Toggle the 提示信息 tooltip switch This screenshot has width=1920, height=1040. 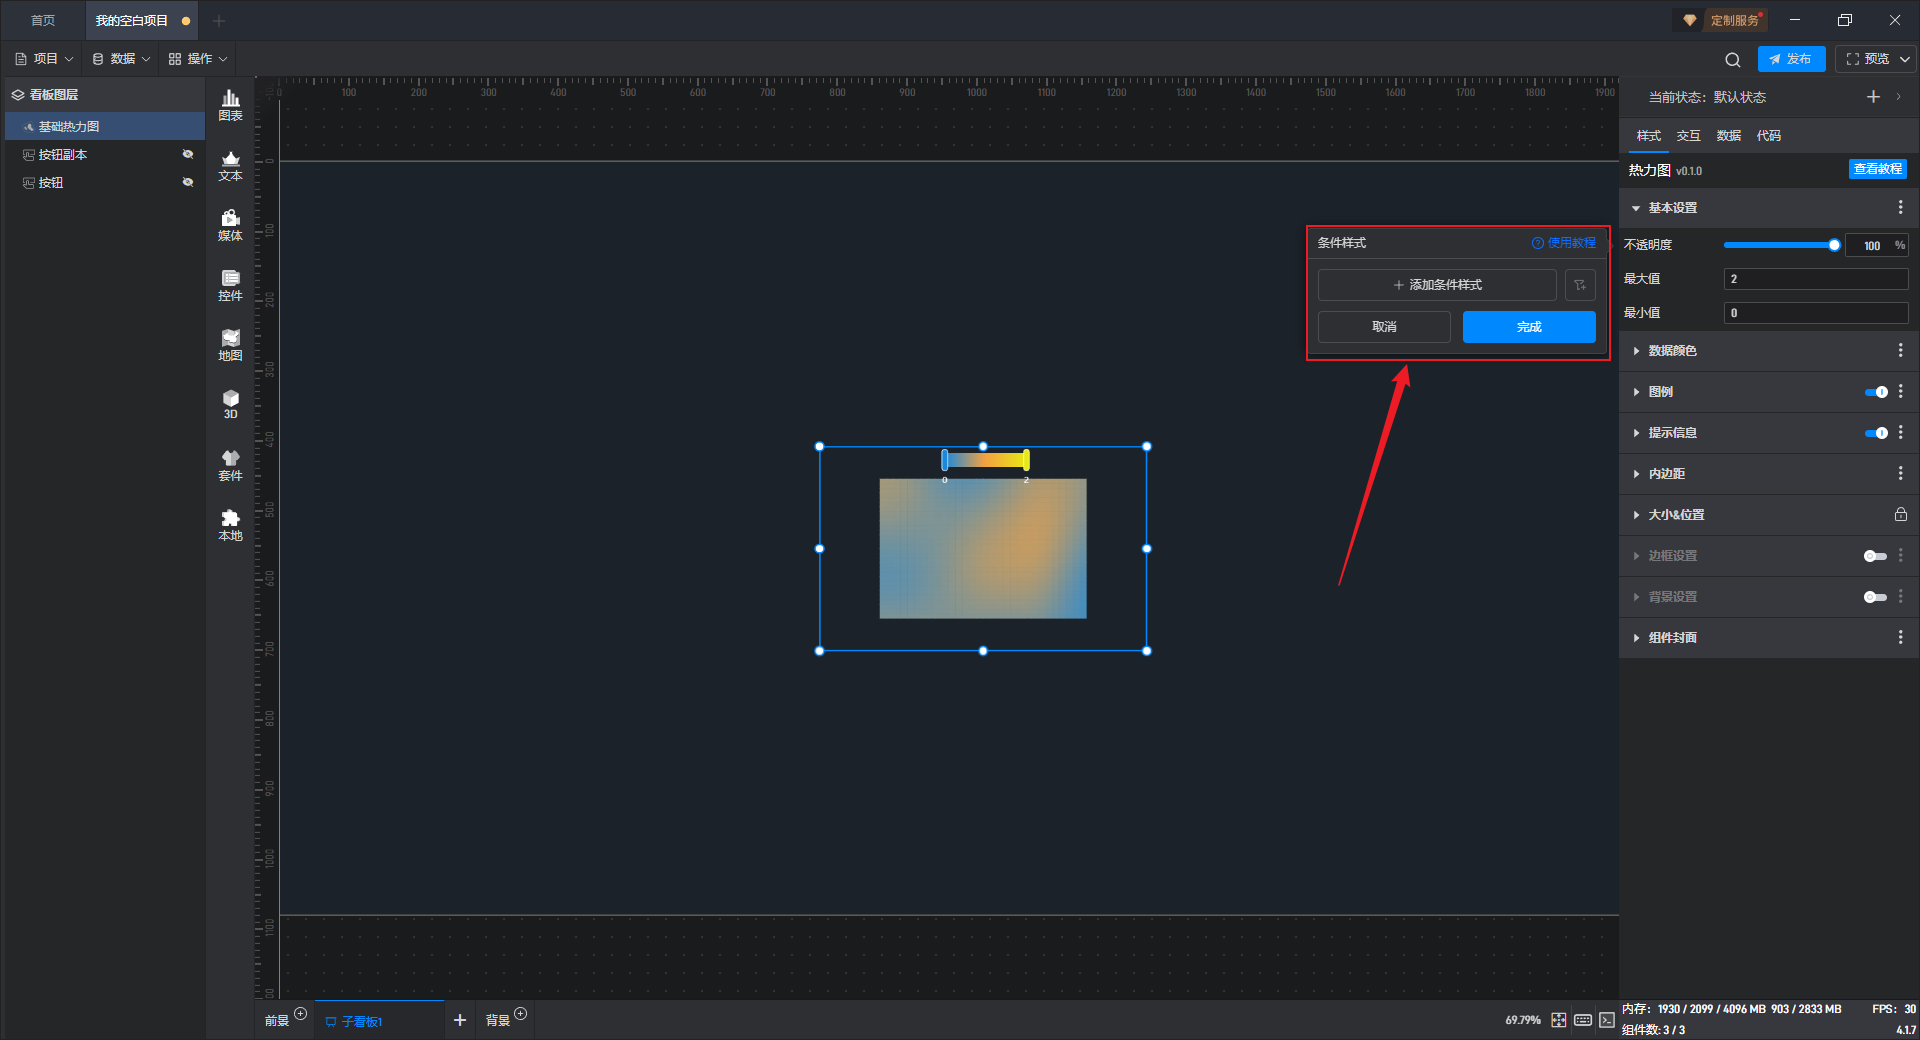pos(1876,433)
